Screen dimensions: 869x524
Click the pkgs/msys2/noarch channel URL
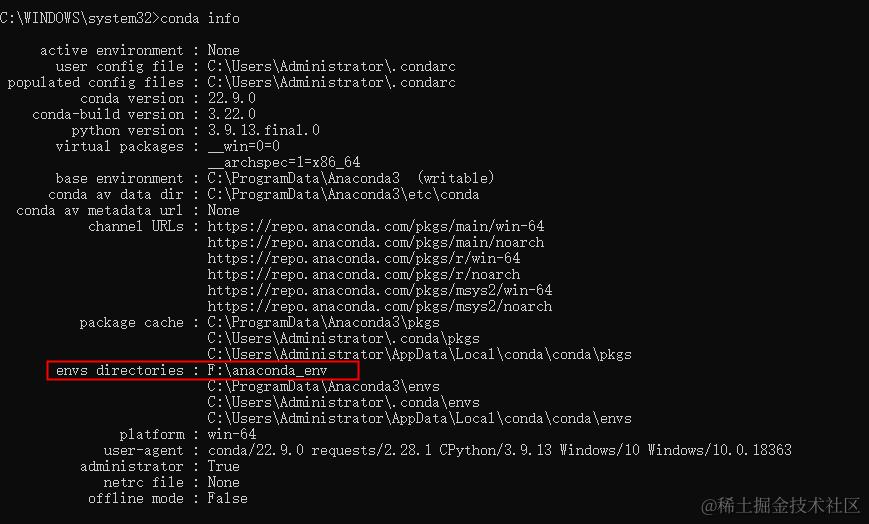click(x=380, y=307)
